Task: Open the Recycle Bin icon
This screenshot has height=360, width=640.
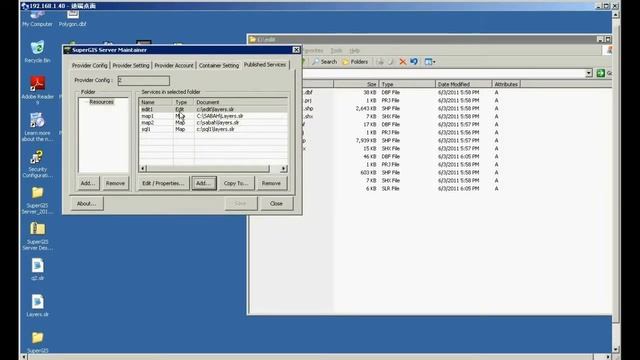Action: (x=37, y=51)
